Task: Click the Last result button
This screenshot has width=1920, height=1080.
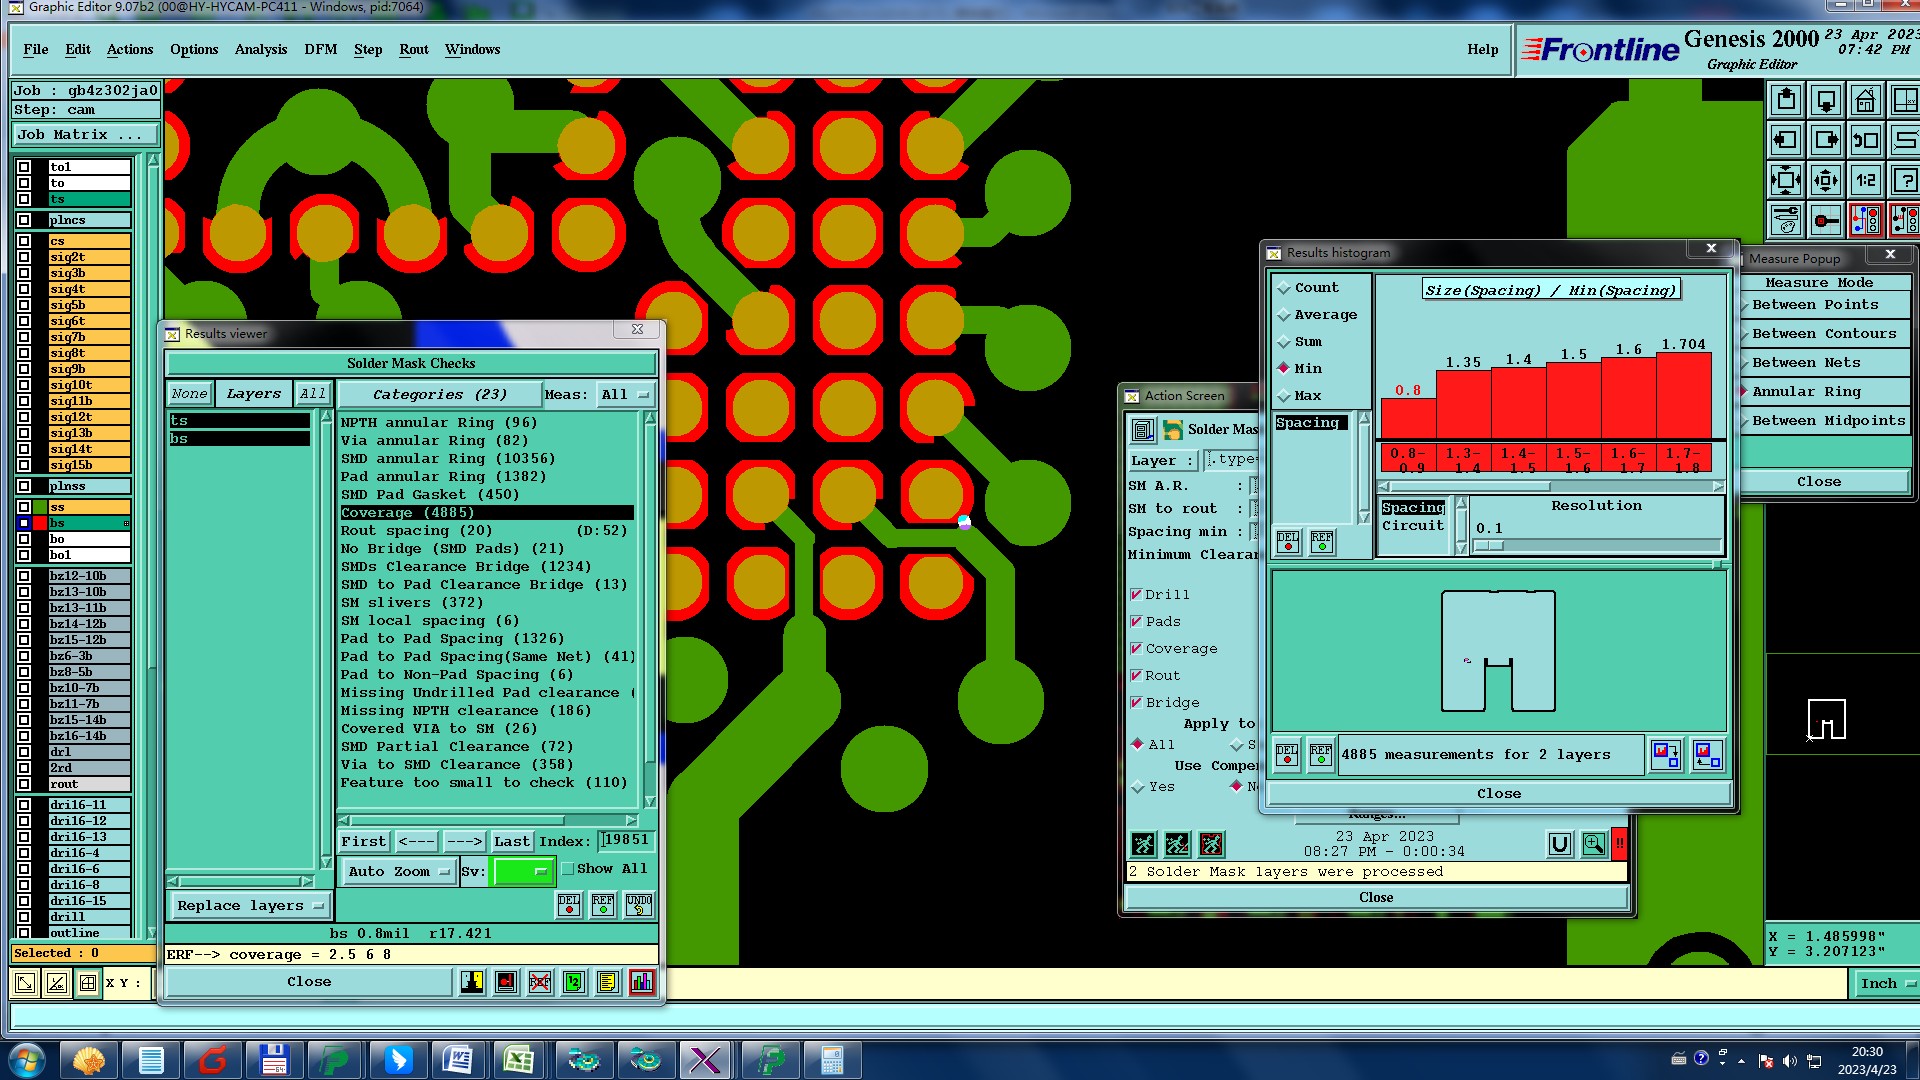Action: 511,842
